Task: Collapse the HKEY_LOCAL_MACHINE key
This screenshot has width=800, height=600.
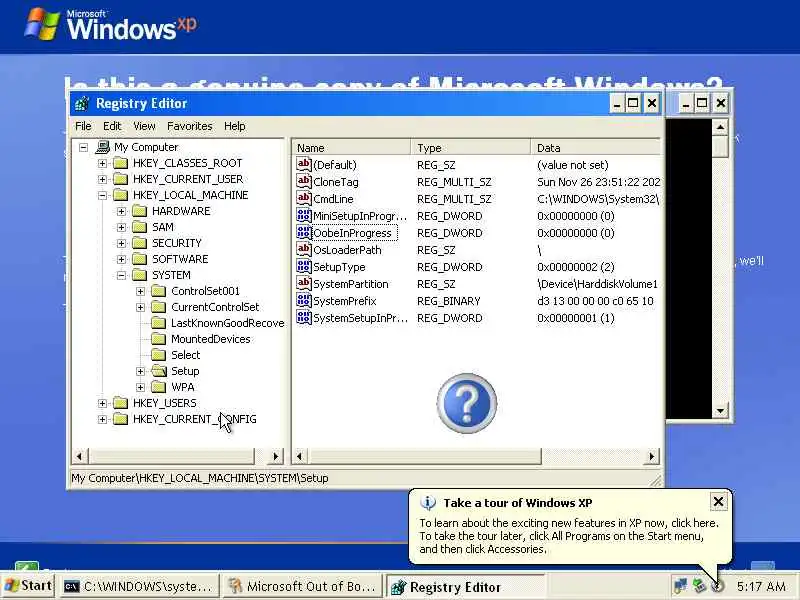Action: (x=103, y=195)
